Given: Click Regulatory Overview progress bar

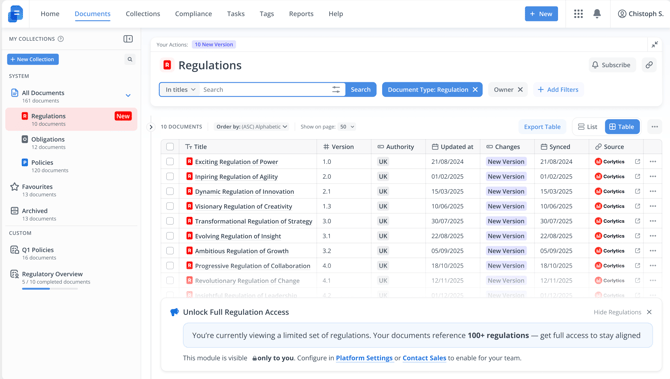Looking at the screenshot, I should [50, 289].
